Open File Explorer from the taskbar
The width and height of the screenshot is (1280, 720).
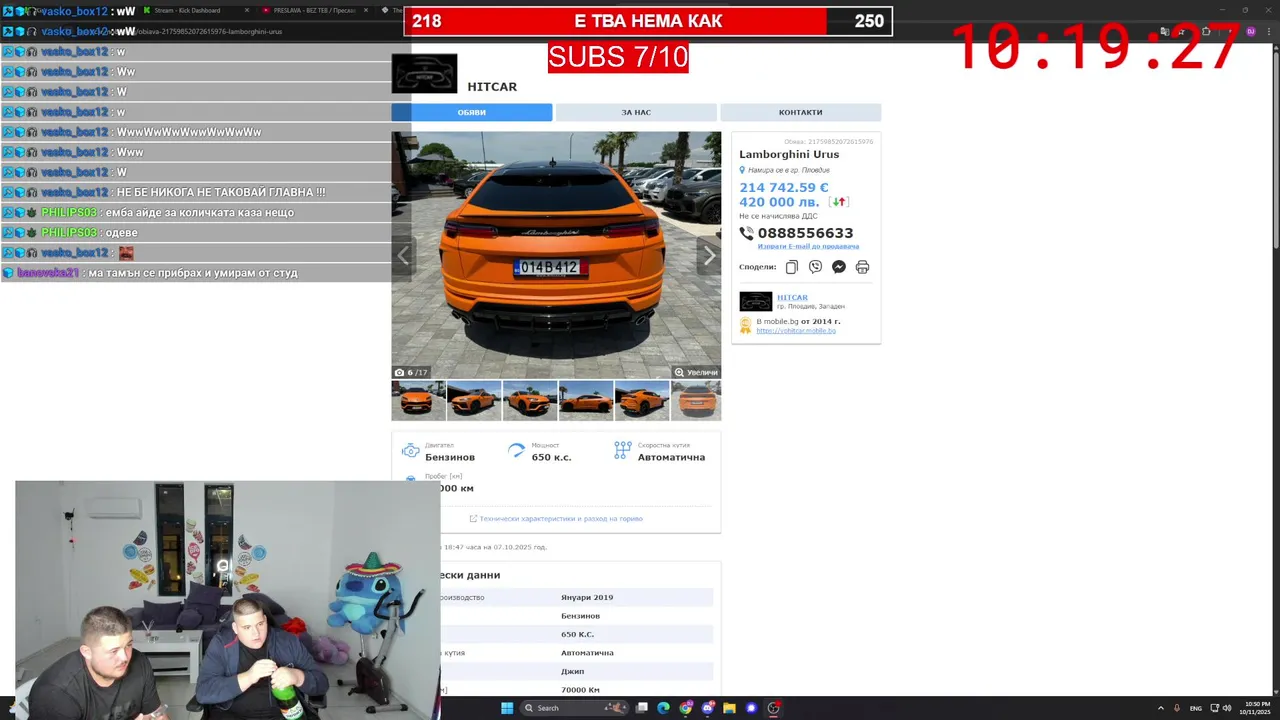click(730, 708)
